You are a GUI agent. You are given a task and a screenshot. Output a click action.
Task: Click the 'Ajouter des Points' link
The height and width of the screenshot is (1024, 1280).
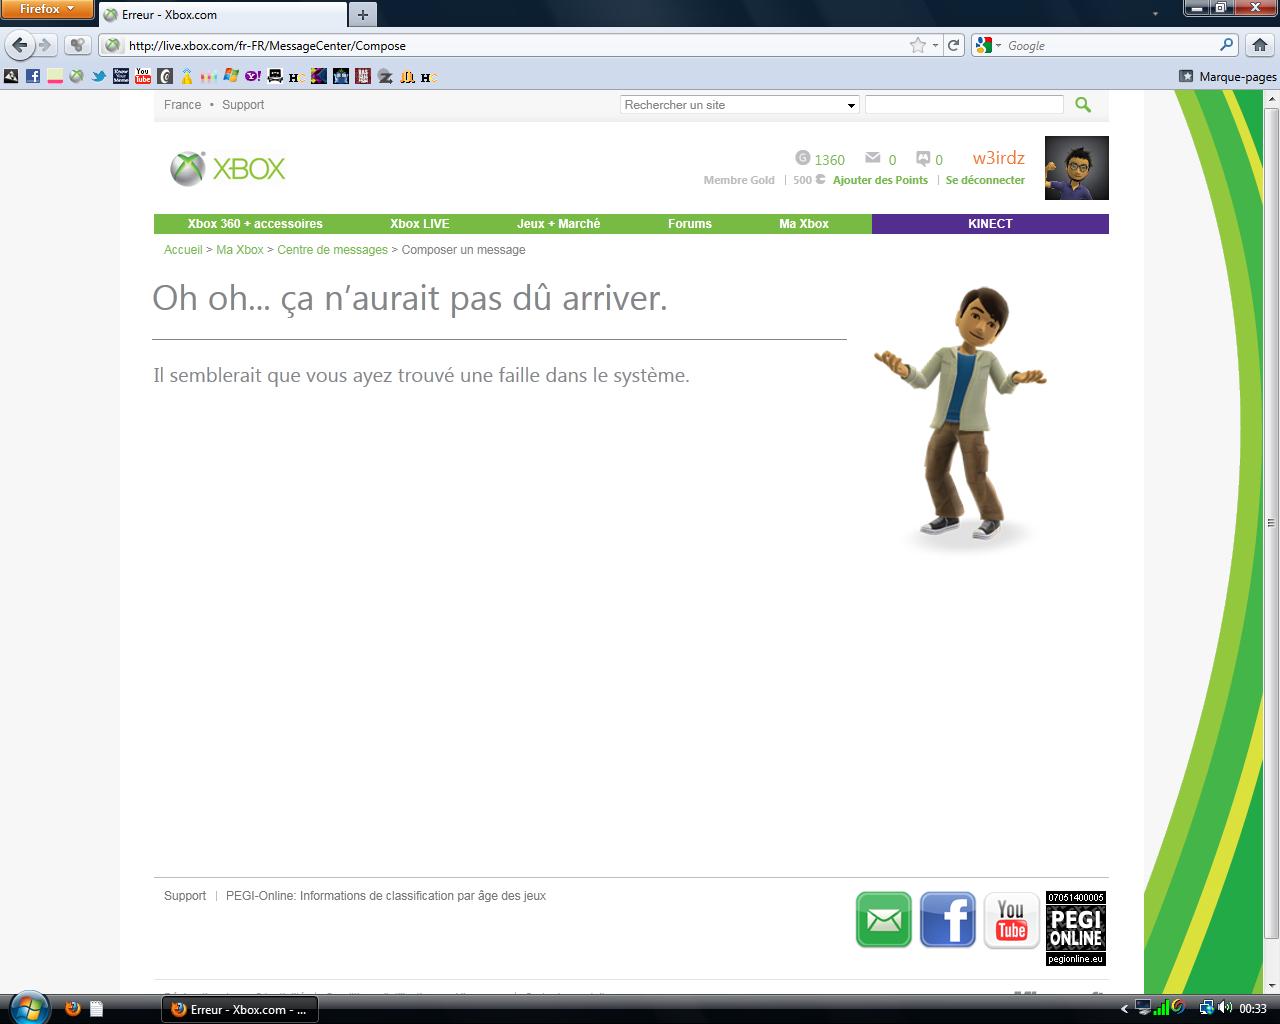tap(880, 180)
